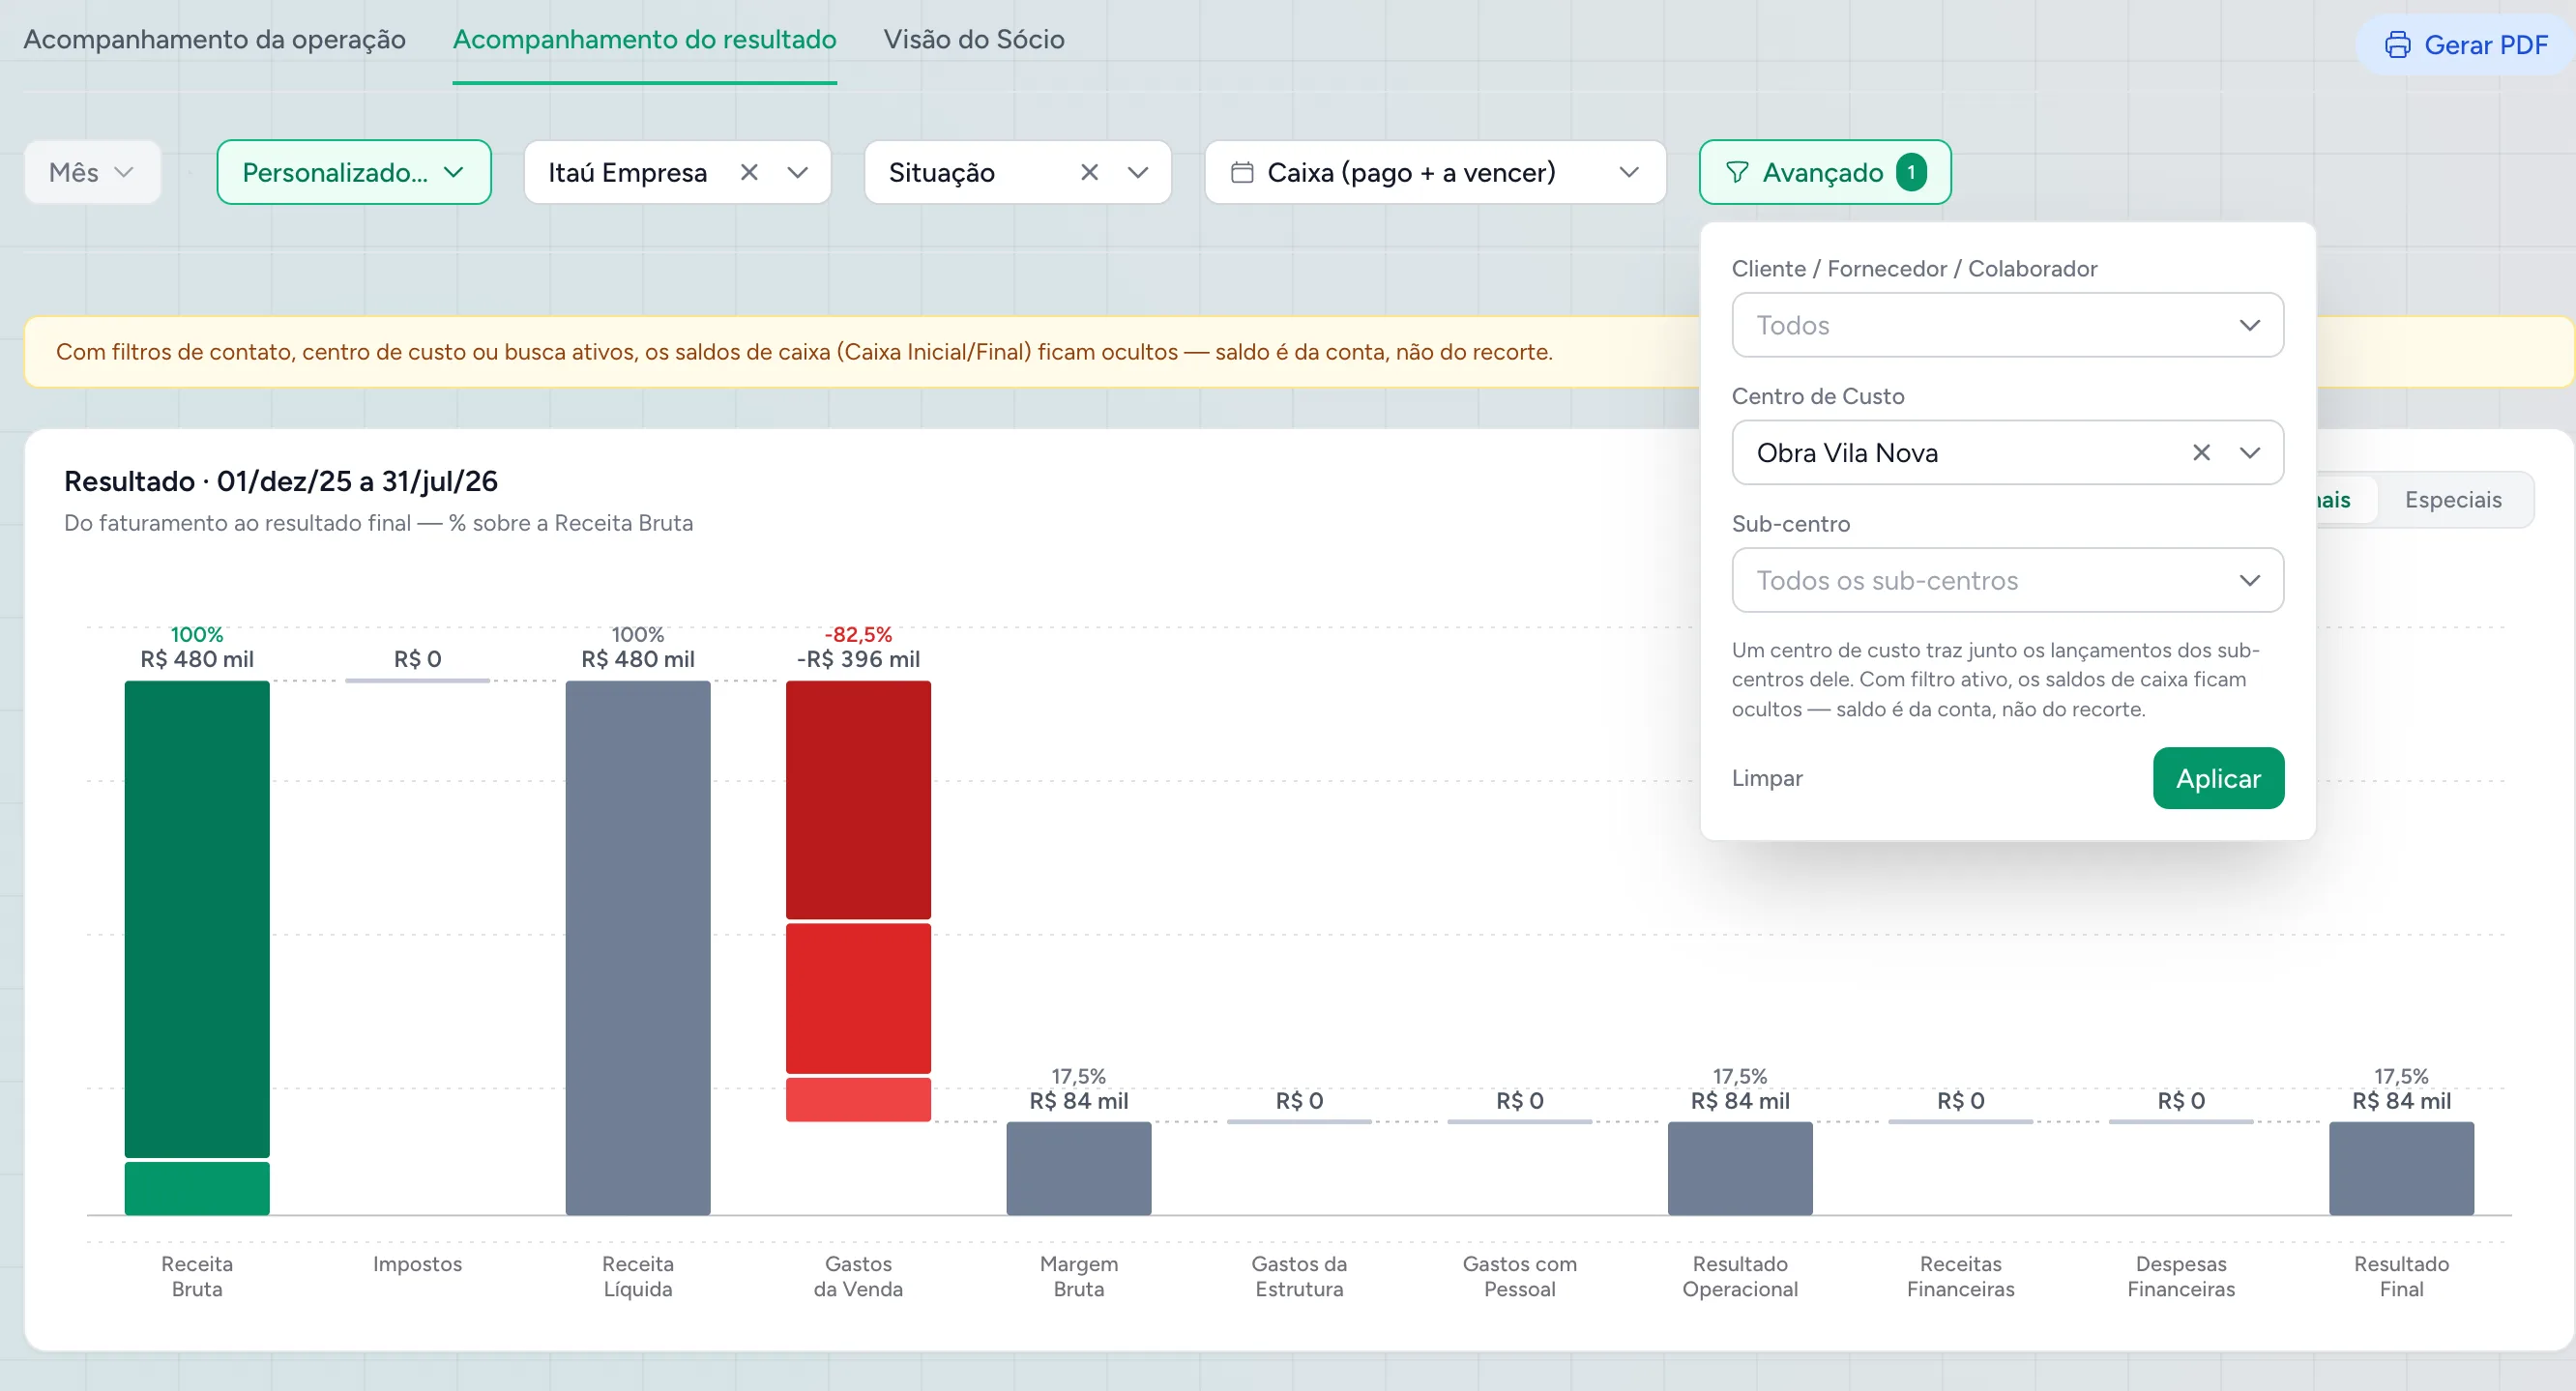Expand the Itaú Empresa account chevron
This screenshot has width=2576, height=1391.
tap(797, 172)
